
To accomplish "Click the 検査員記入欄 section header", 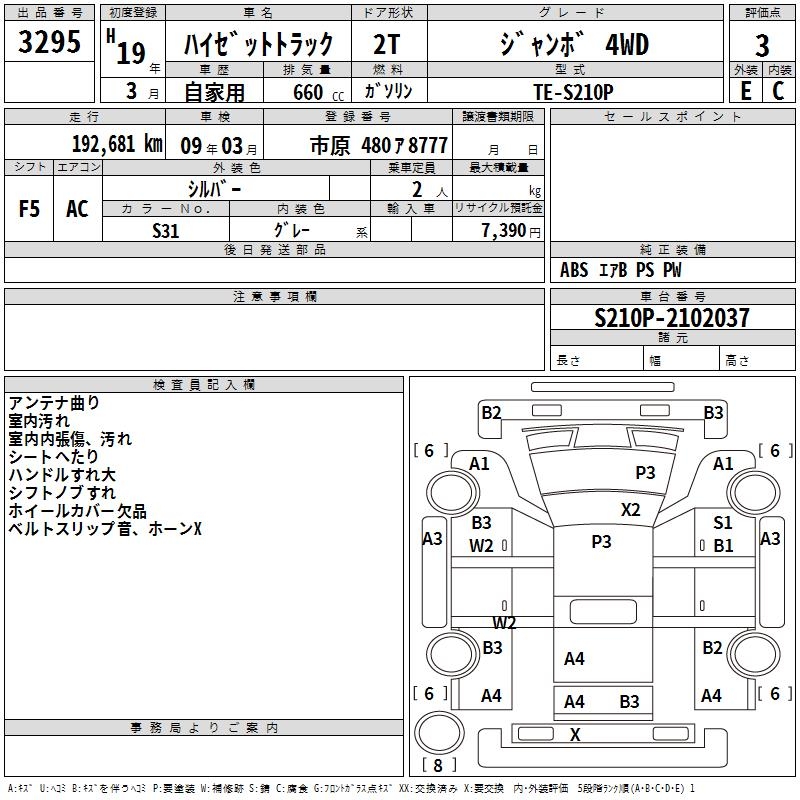I will tap(204, 384).
